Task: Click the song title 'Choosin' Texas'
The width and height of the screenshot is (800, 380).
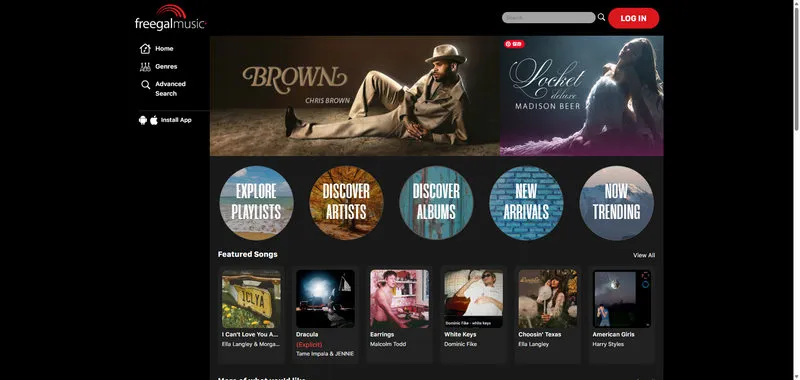Action: (x=540, y=335)
